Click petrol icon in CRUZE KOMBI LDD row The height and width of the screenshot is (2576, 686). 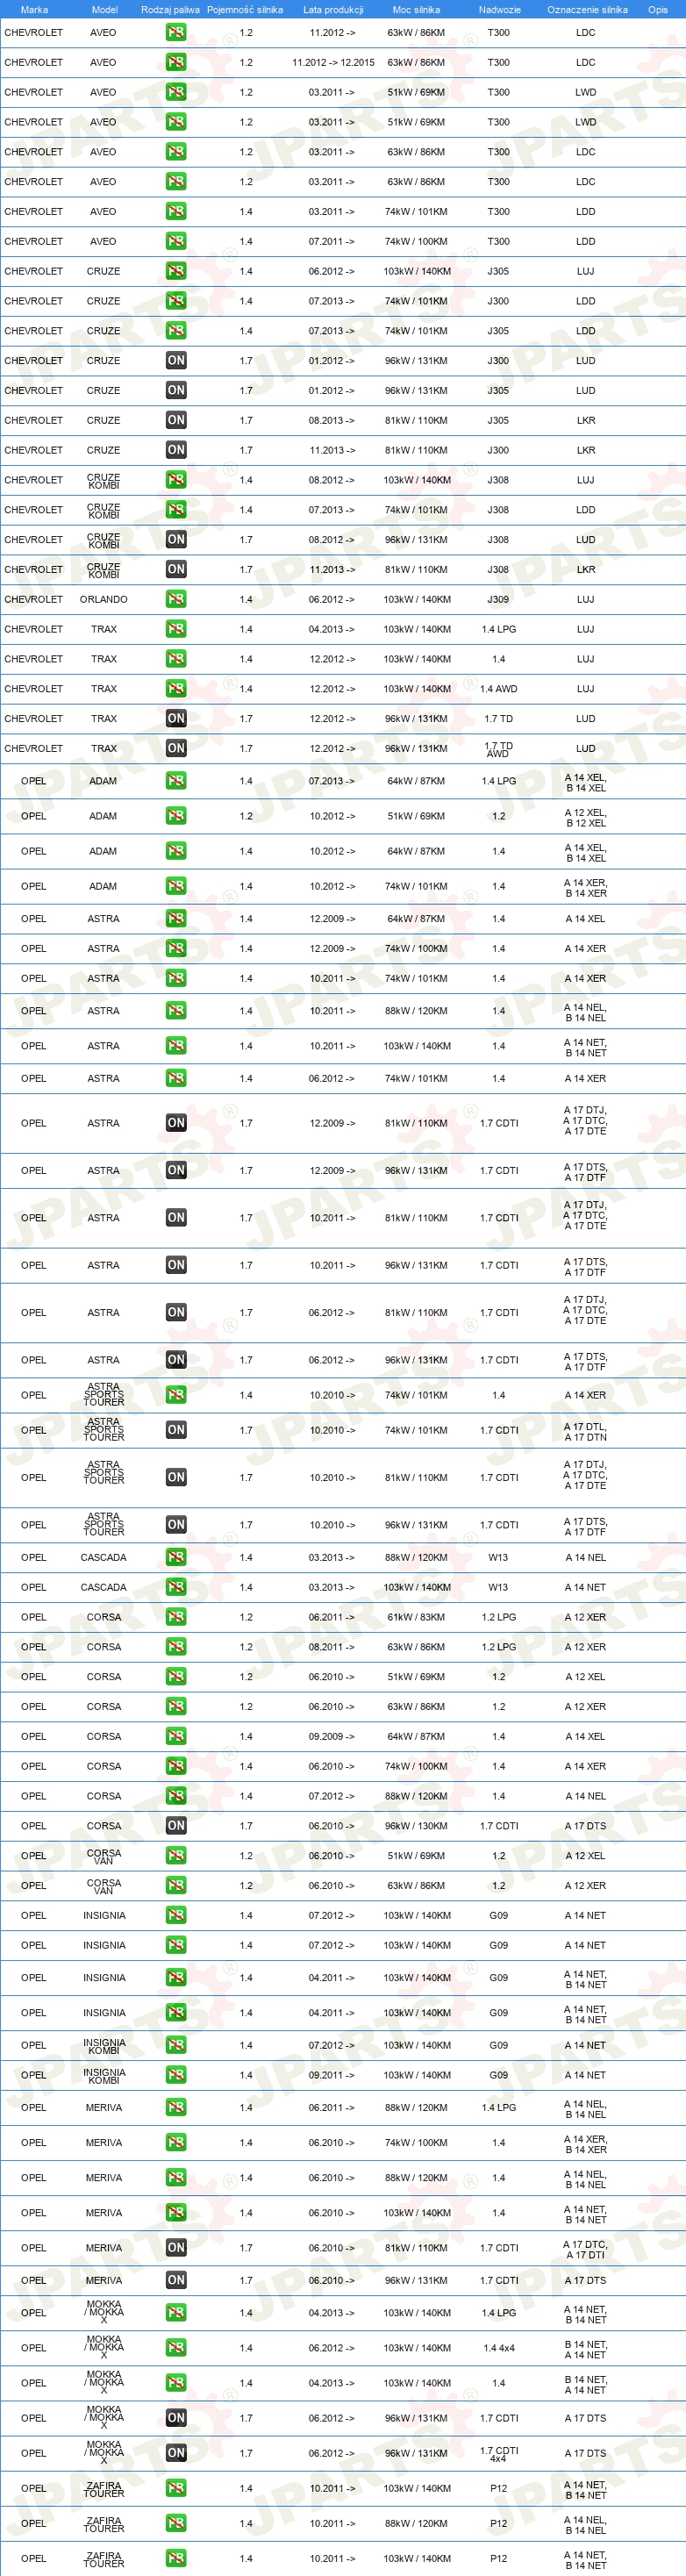[x=176, y=510]
